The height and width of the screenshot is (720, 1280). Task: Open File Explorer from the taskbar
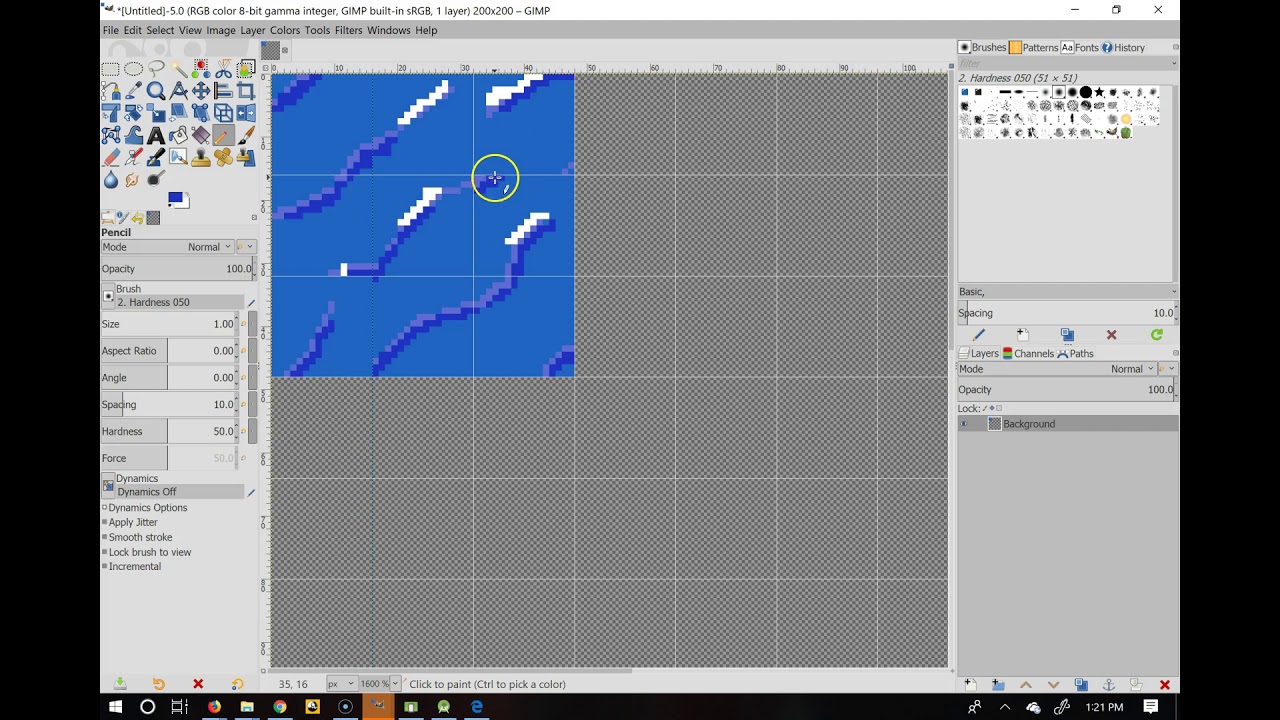pos(246,706)
